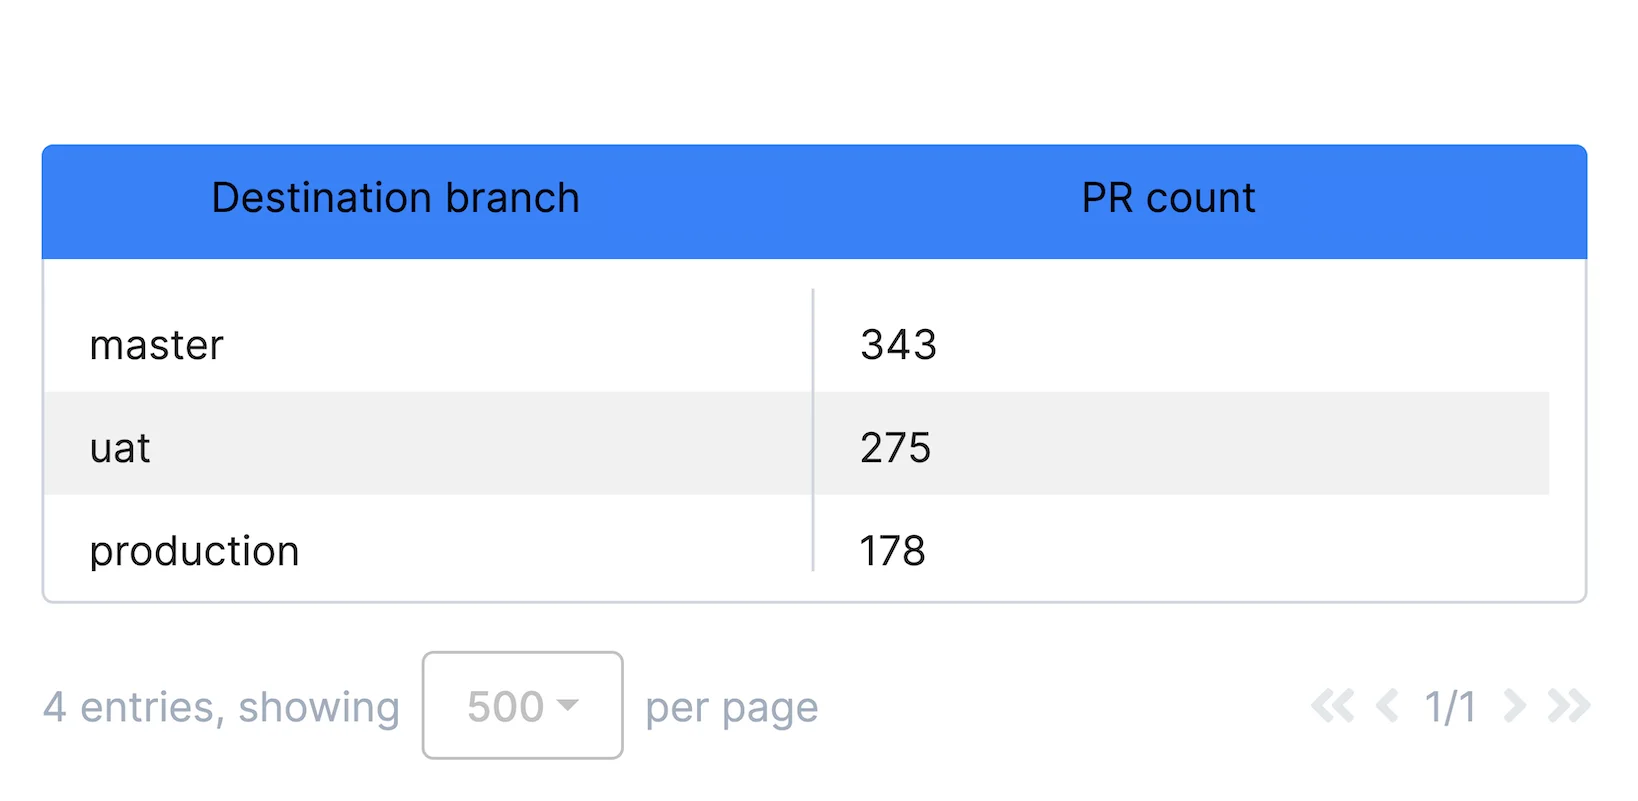This screenshot has width=1638, height=801.
Task: Click the page indicator showing 1/1
Action: pos(1452,707)
